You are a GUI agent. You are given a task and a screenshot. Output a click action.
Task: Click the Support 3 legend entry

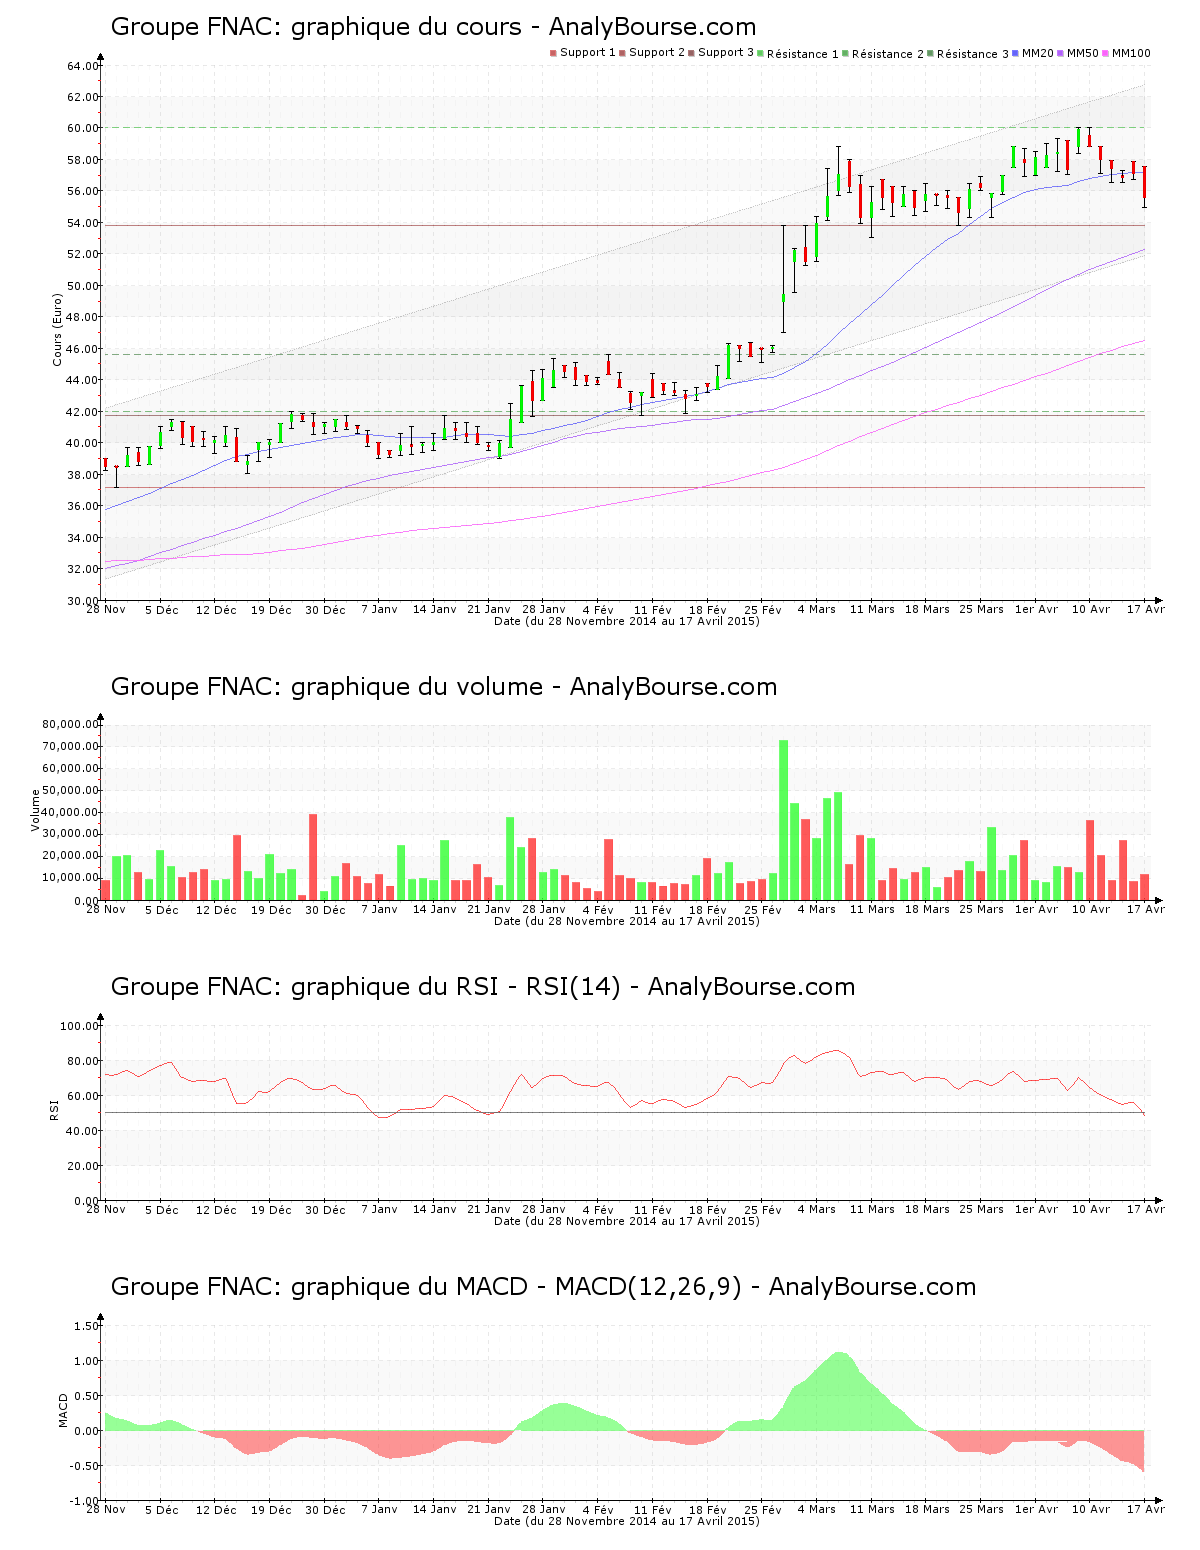[x=721, y=53]
